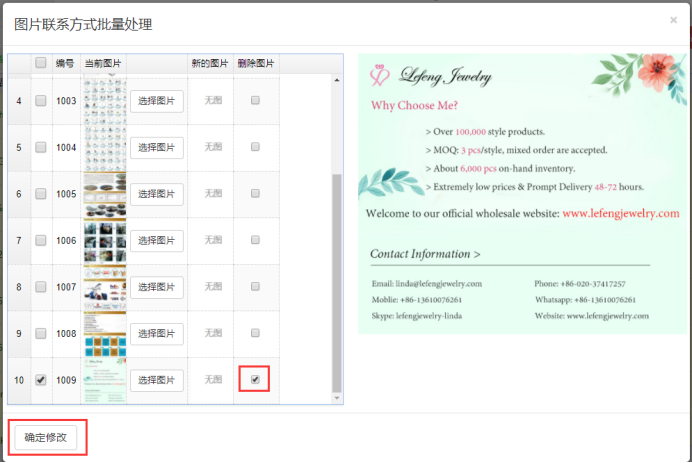
Task: Click the row index 4 cell
Action: coord(19,101)
